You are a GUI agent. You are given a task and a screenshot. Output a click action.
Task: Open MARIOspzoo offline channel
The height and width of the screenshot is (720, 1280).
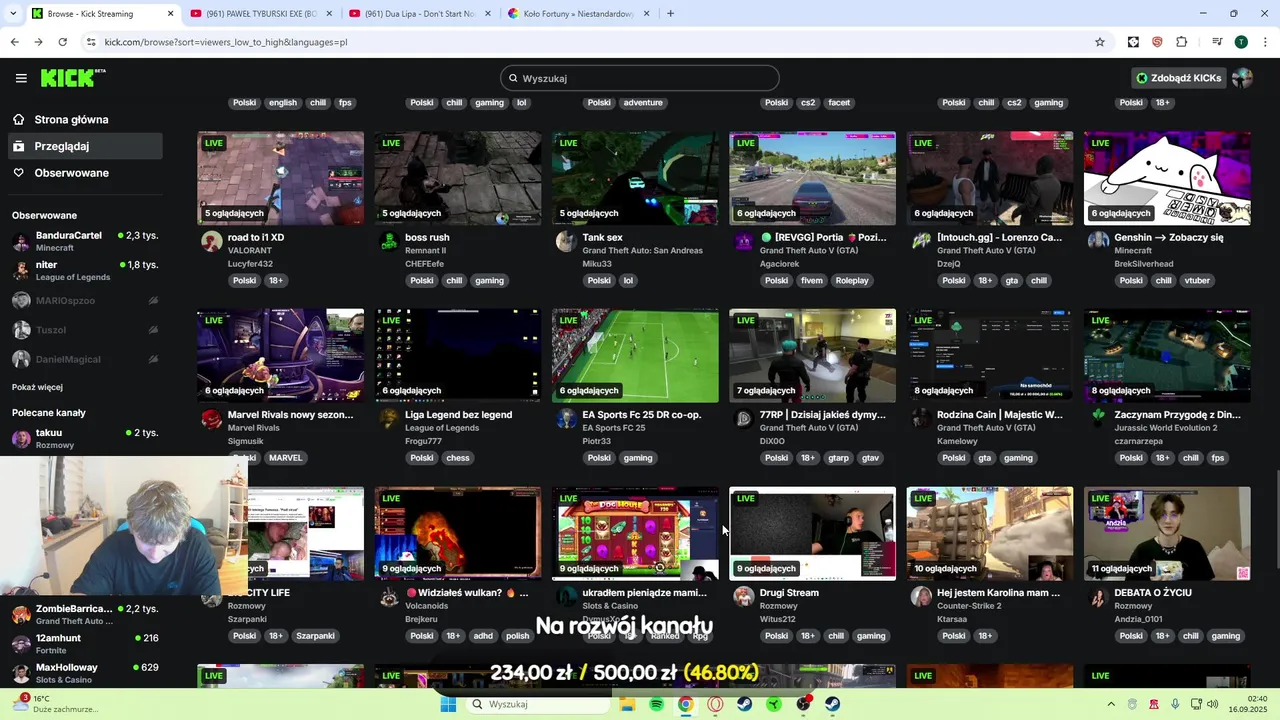85,301
